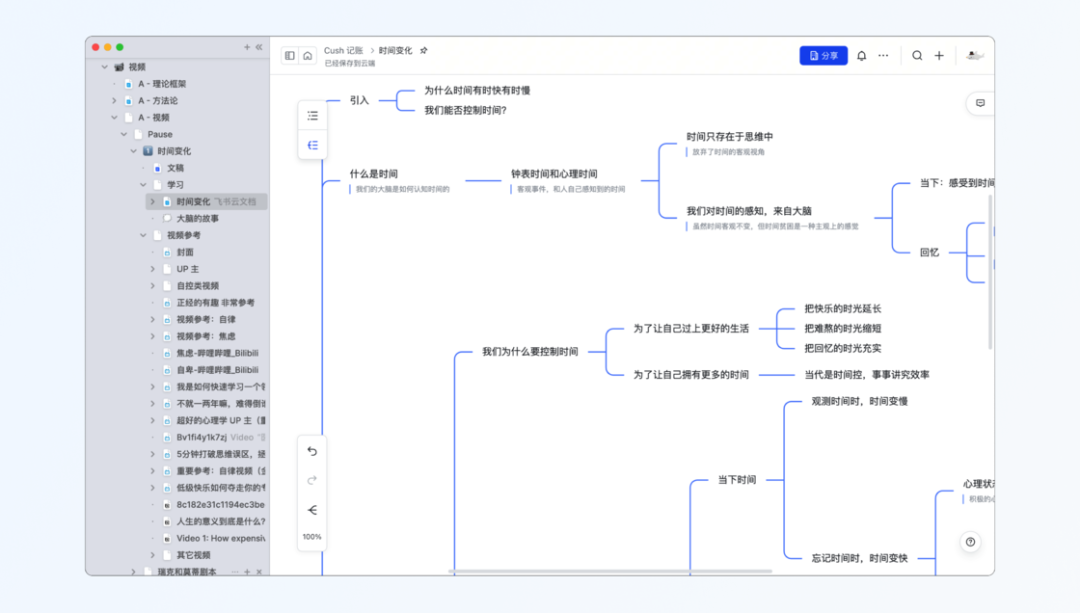Open the 封面 document
Screen dimensions: 1080x613
point(185,252)
